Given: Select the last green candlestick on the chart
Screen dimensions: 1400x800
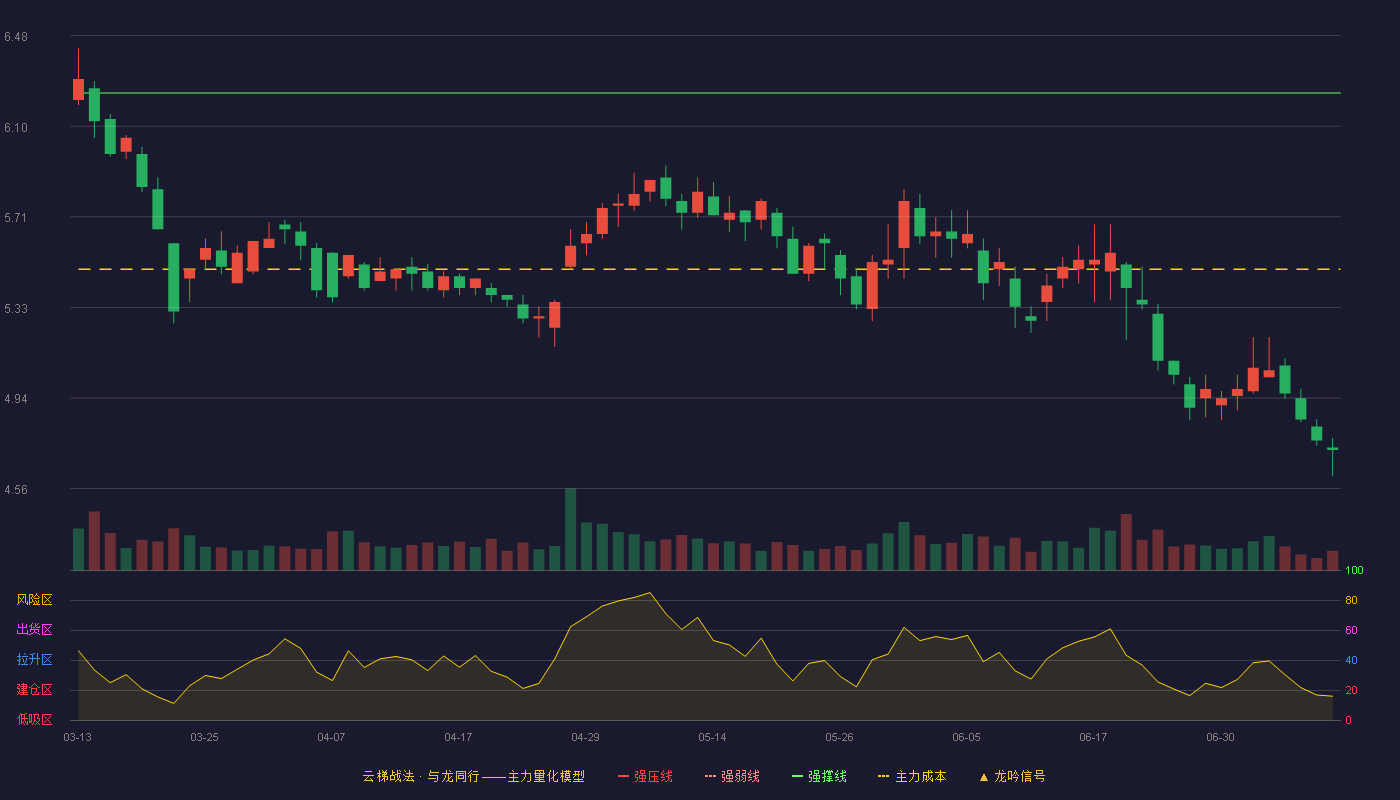Looking at the screenshot, I should tap(1332, 449).
